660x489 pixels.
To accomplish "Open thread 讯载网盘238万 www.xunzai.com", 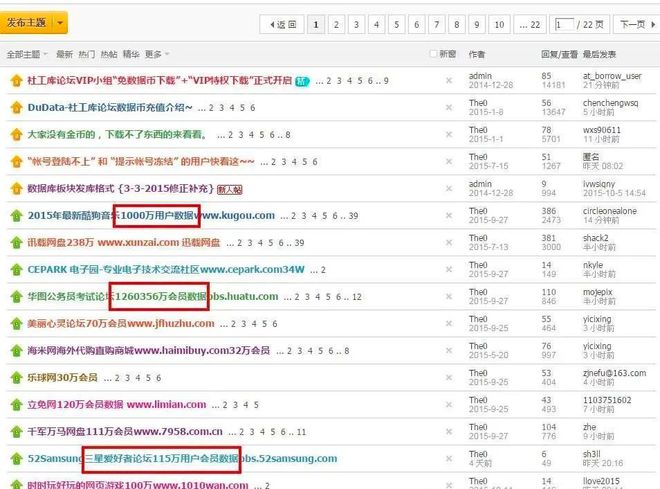I will click(124, 243).
